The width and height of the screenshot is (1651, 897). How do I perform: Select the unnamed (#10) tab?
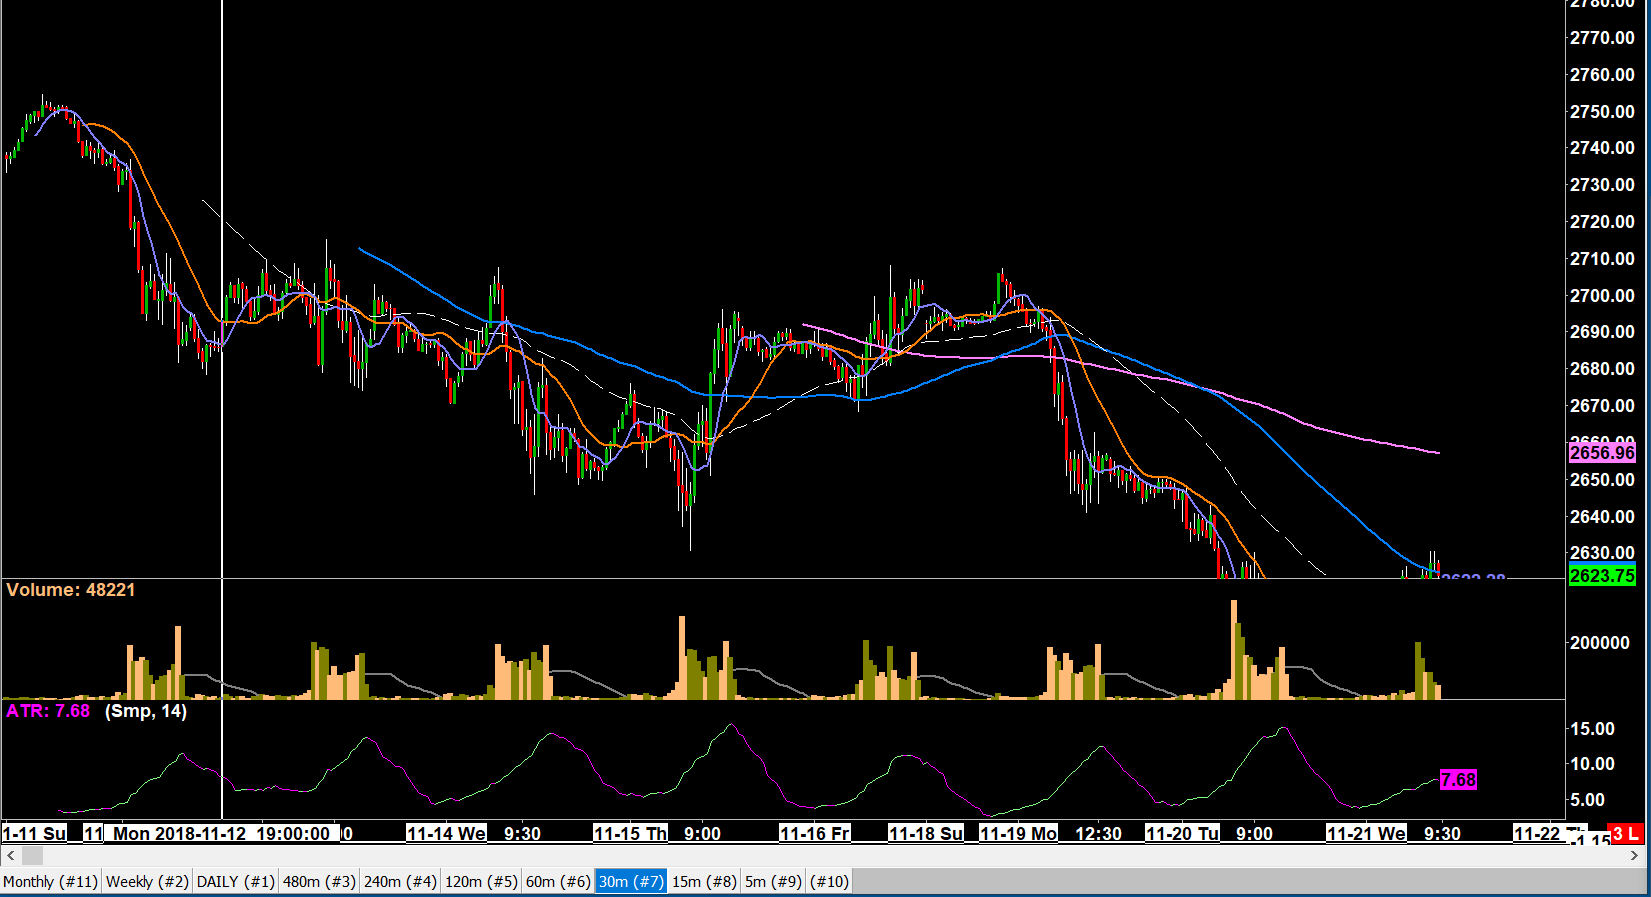tap(829, 881)
